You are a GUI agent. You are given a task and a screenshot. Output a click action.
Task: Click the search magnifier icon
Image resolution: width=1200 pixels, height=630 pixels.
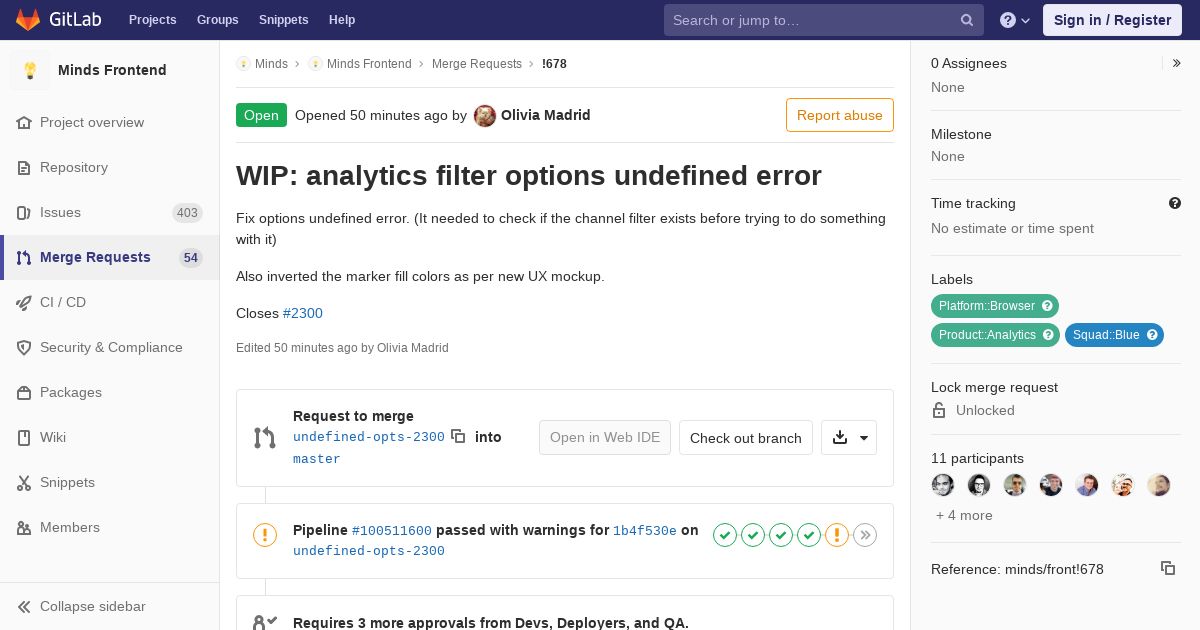click(x=967, y=20)
